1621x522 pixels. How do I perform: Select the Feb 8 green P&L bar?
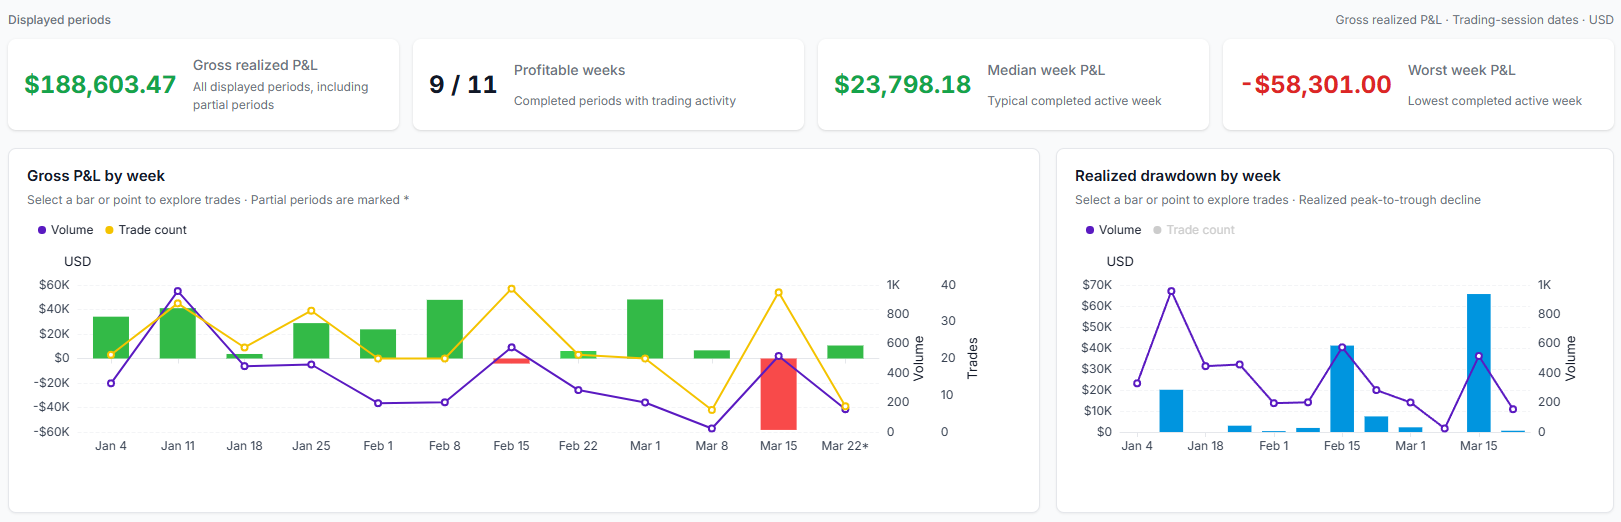coord(445,329)
